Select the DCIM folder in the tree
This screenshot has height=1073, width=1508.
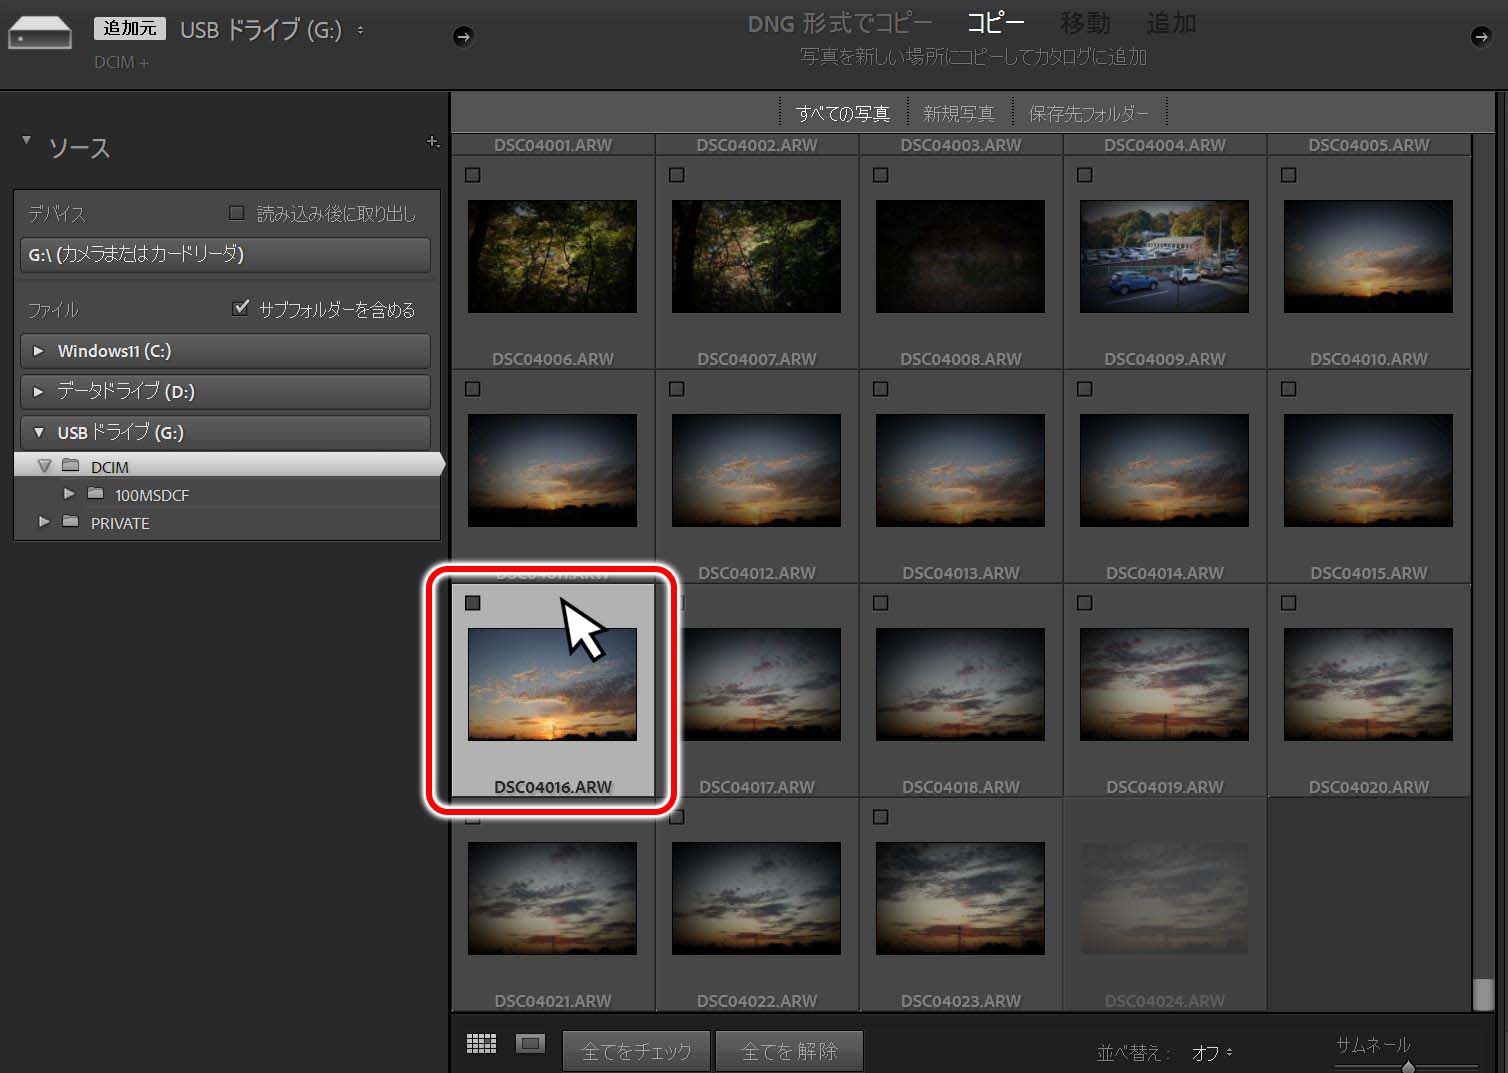[228, 466]
